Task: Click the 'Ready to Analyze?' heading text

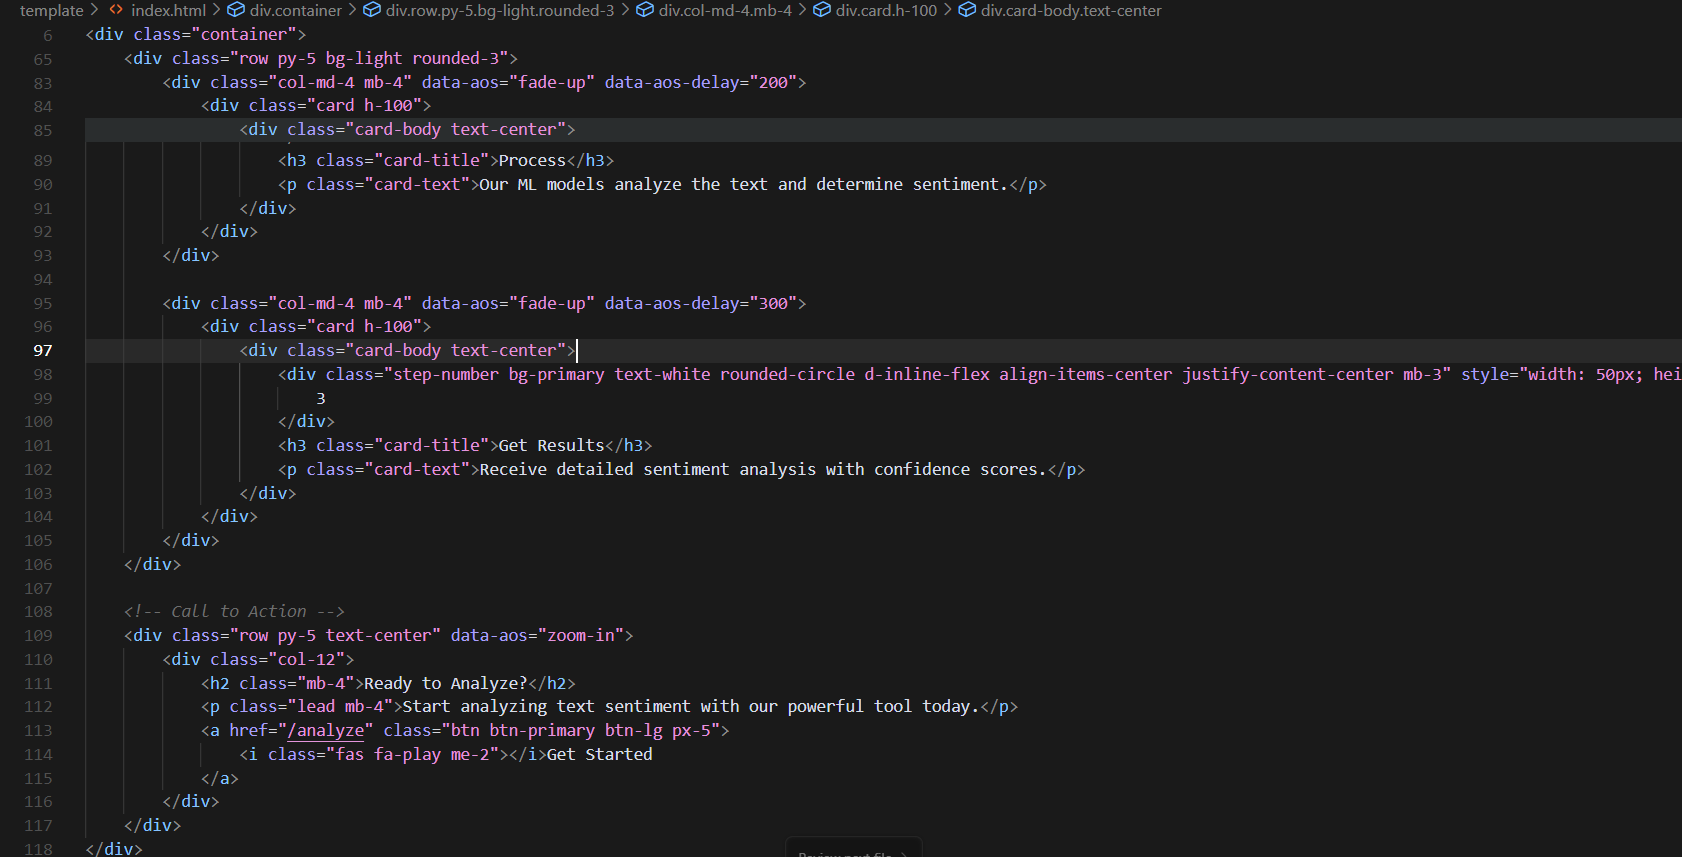Action: tap(445, 683)
